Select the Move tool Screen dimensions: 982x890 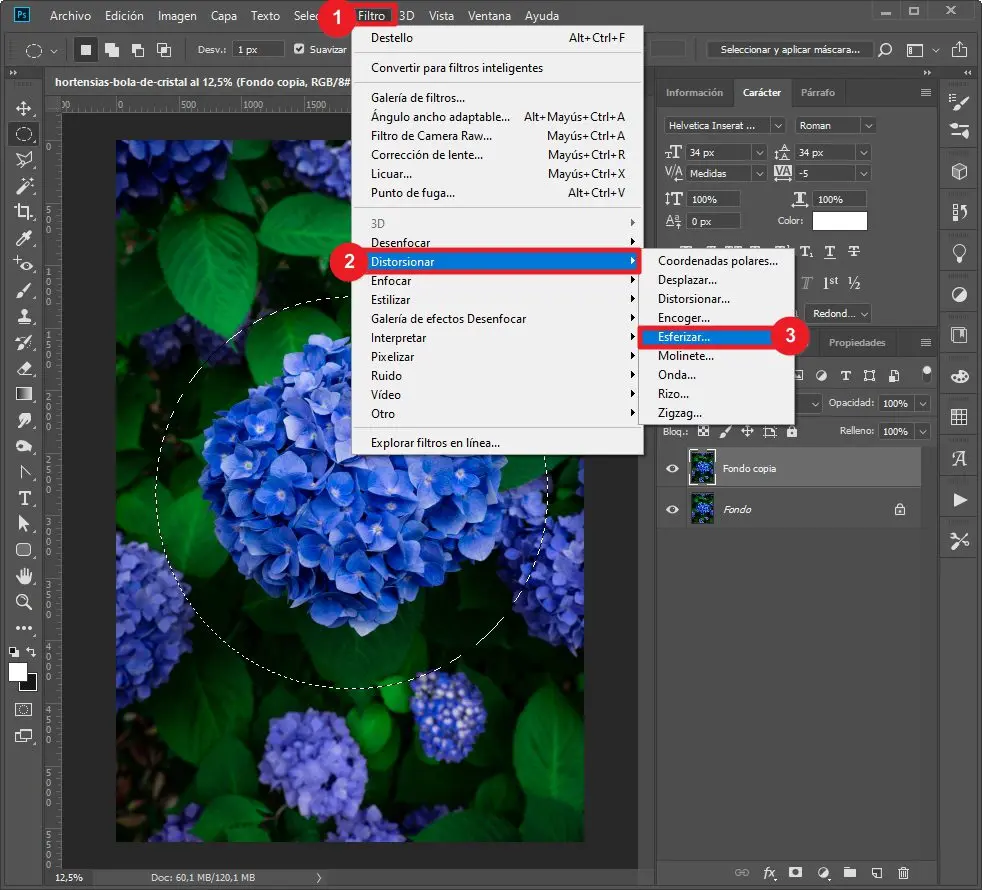(24, 108)
